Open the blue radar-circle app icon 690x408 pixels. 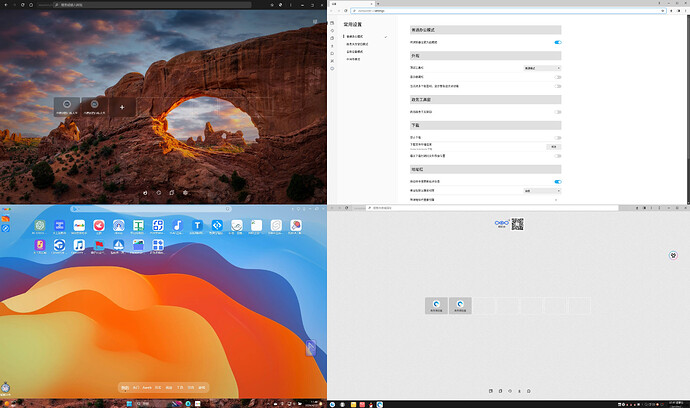pyautogui.click(x=118, y=225)
